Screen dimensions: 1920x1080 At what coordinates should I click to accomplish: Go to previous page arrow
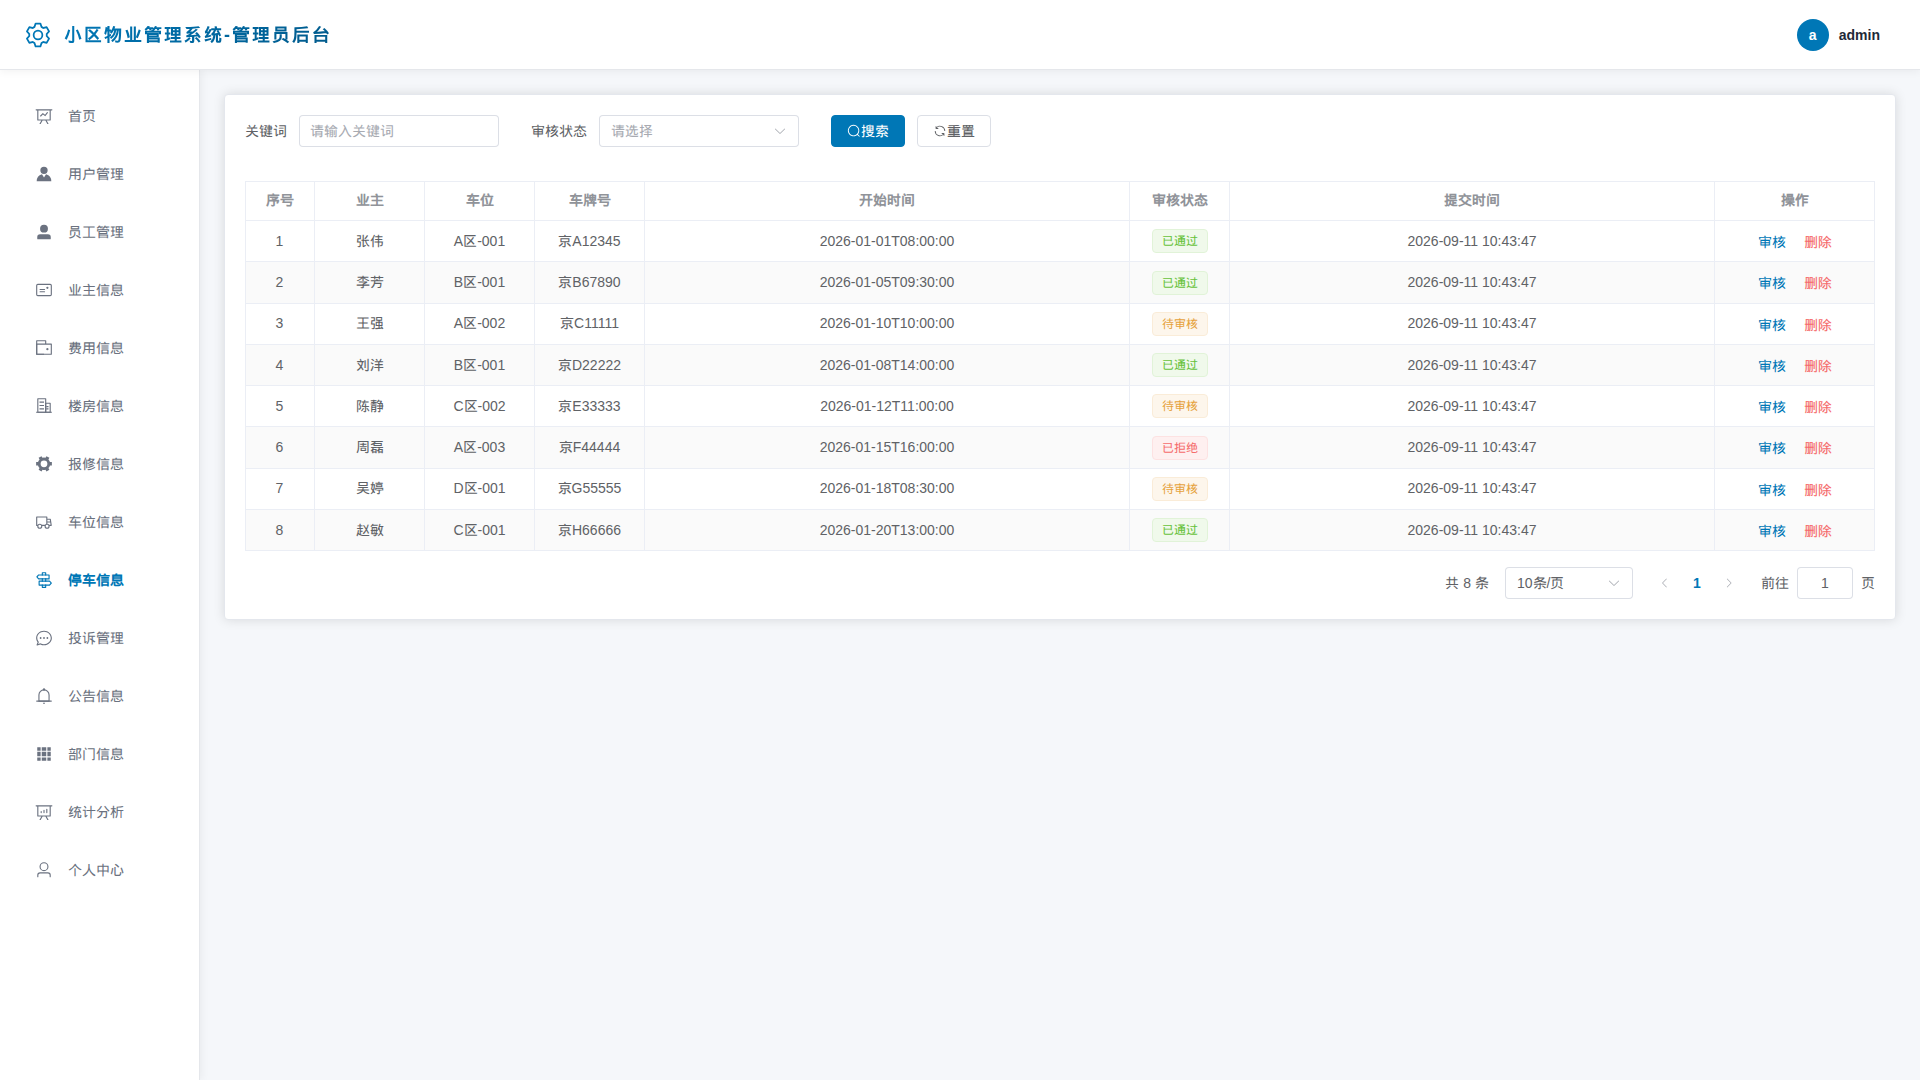(x=1664, y=583)
